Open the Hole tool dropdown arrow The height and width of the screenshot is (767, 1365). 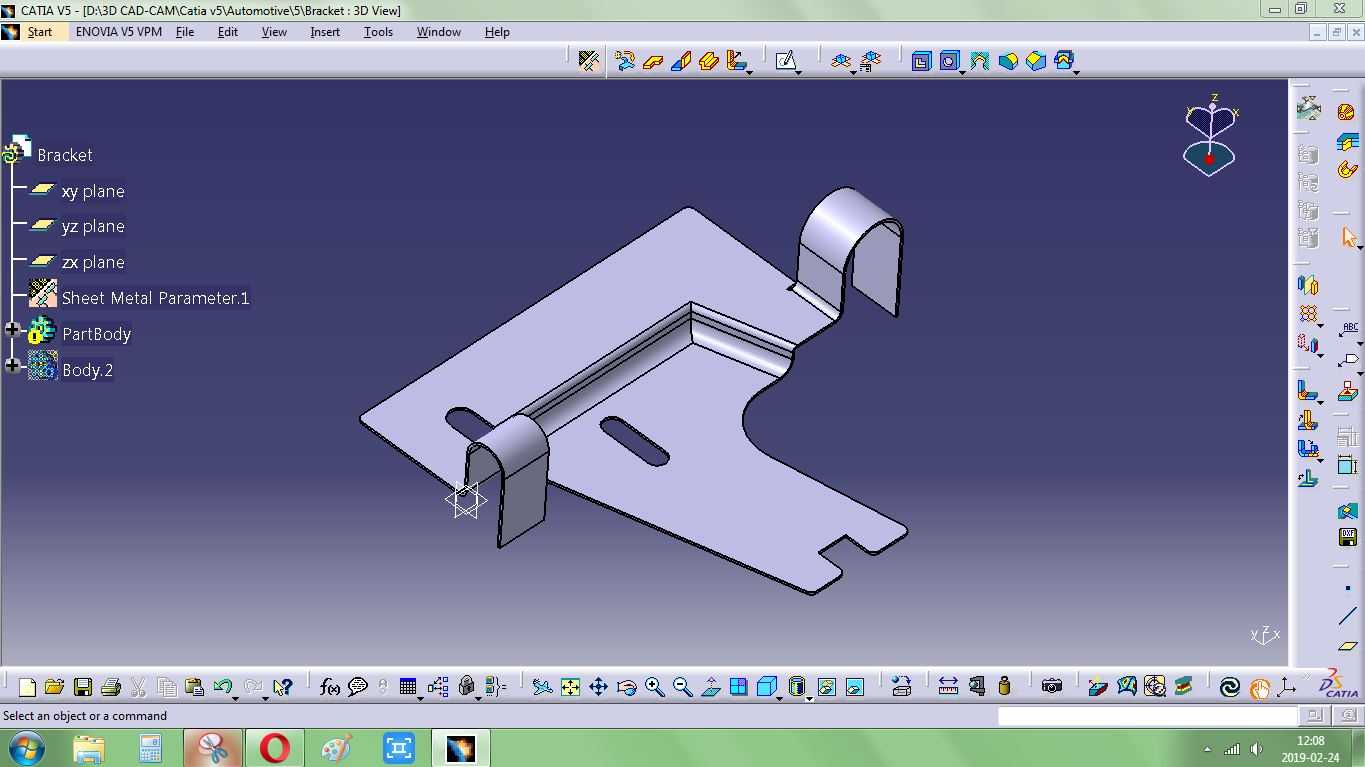pos(962,71)
